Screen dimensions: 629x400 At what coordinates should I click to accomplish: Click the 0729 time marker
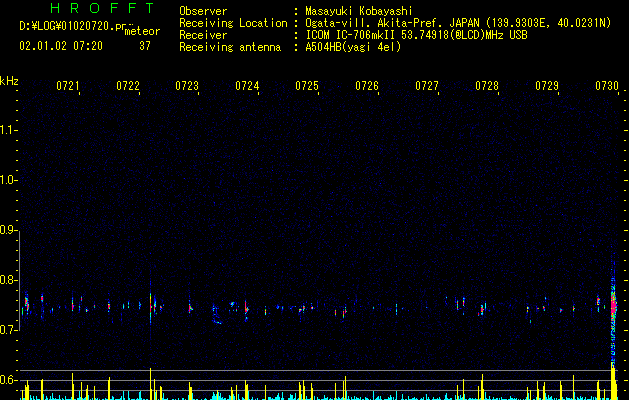547,86
